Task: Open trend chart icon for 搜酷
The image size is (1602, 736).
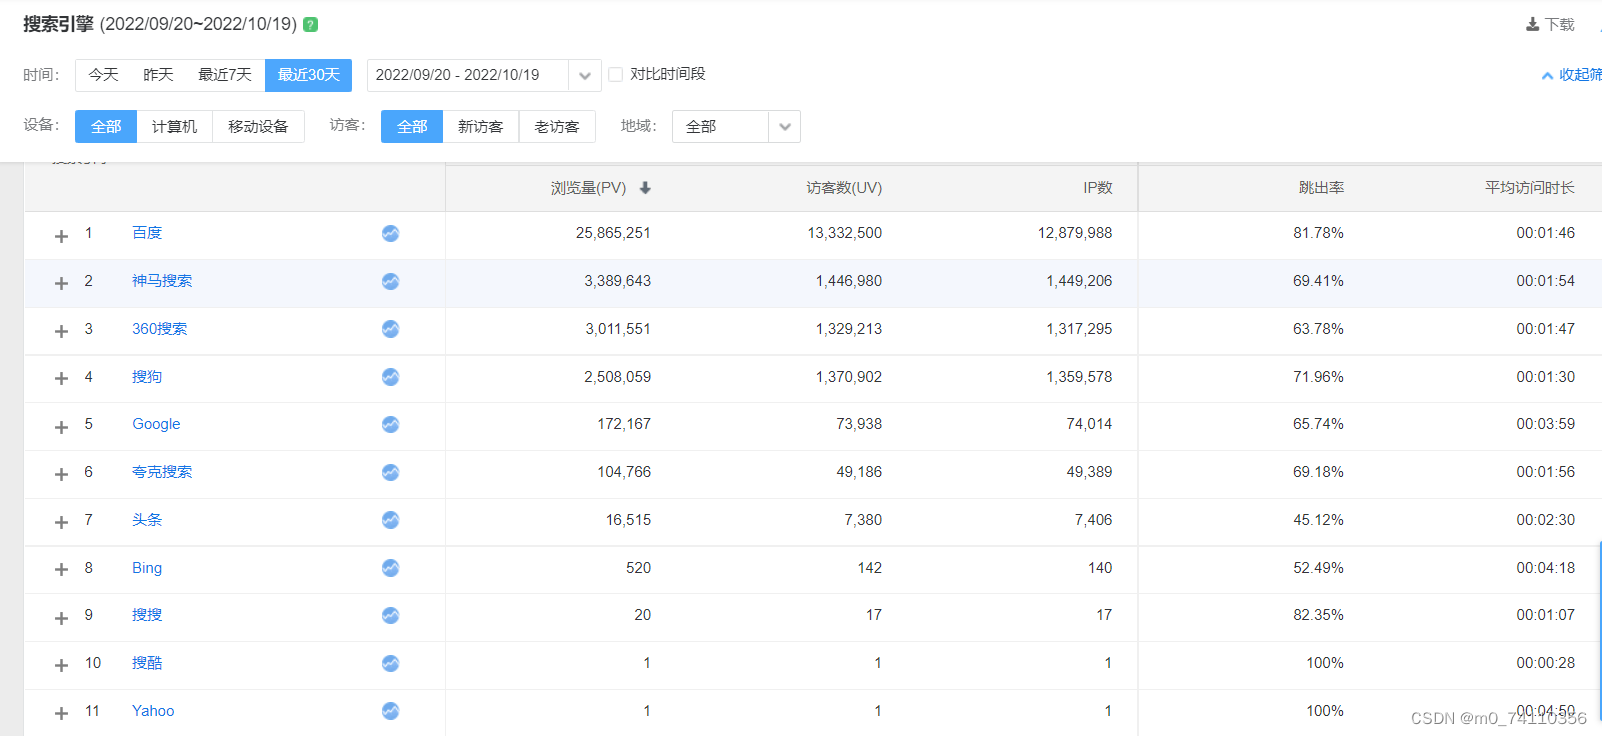Action: tap(390, 663)
